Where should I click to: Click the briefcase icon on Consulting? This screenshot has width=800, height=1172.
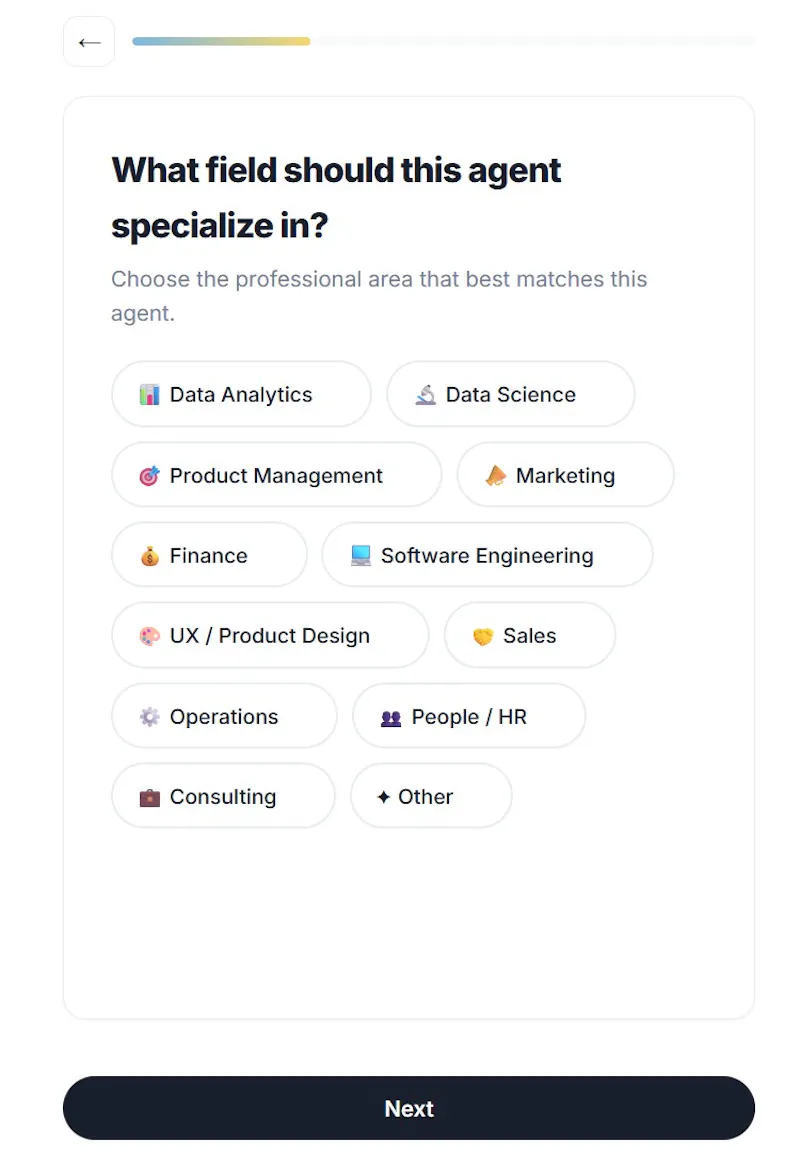(150, 798)
